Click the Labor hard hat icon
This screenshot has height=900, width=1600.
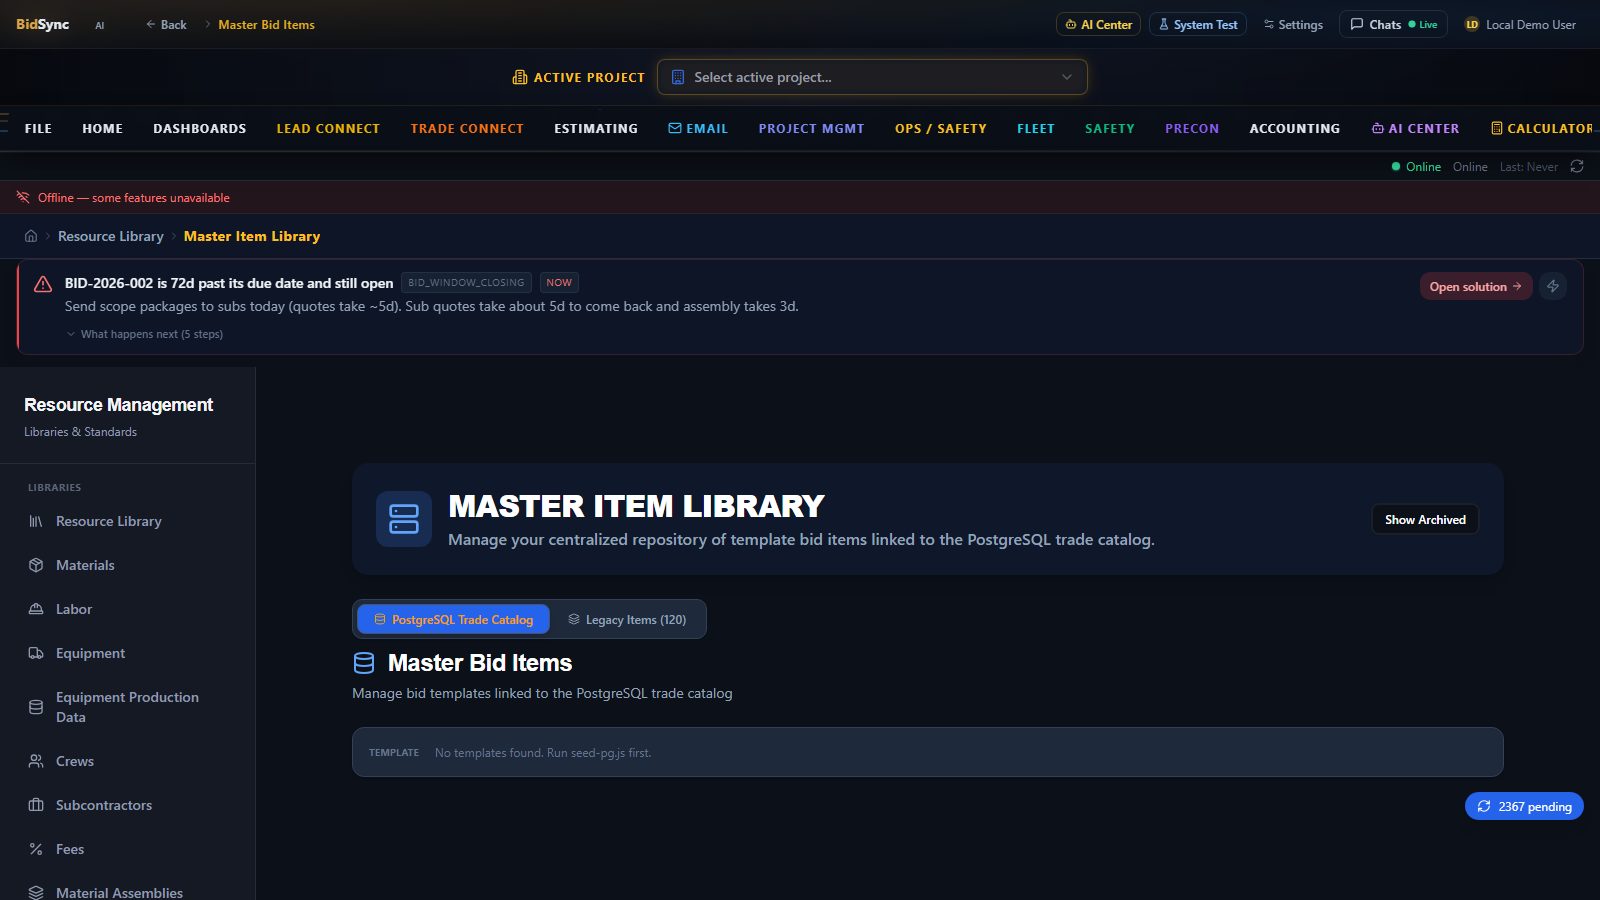36,609
